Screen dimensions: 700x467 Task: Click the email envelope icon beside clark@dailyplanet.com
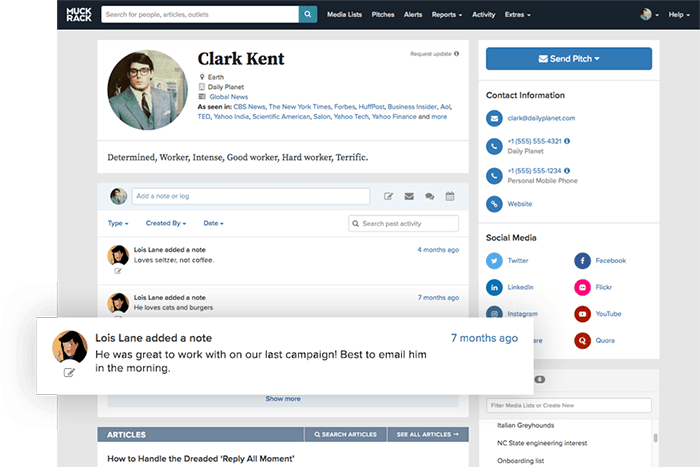(x=494, y=118)
